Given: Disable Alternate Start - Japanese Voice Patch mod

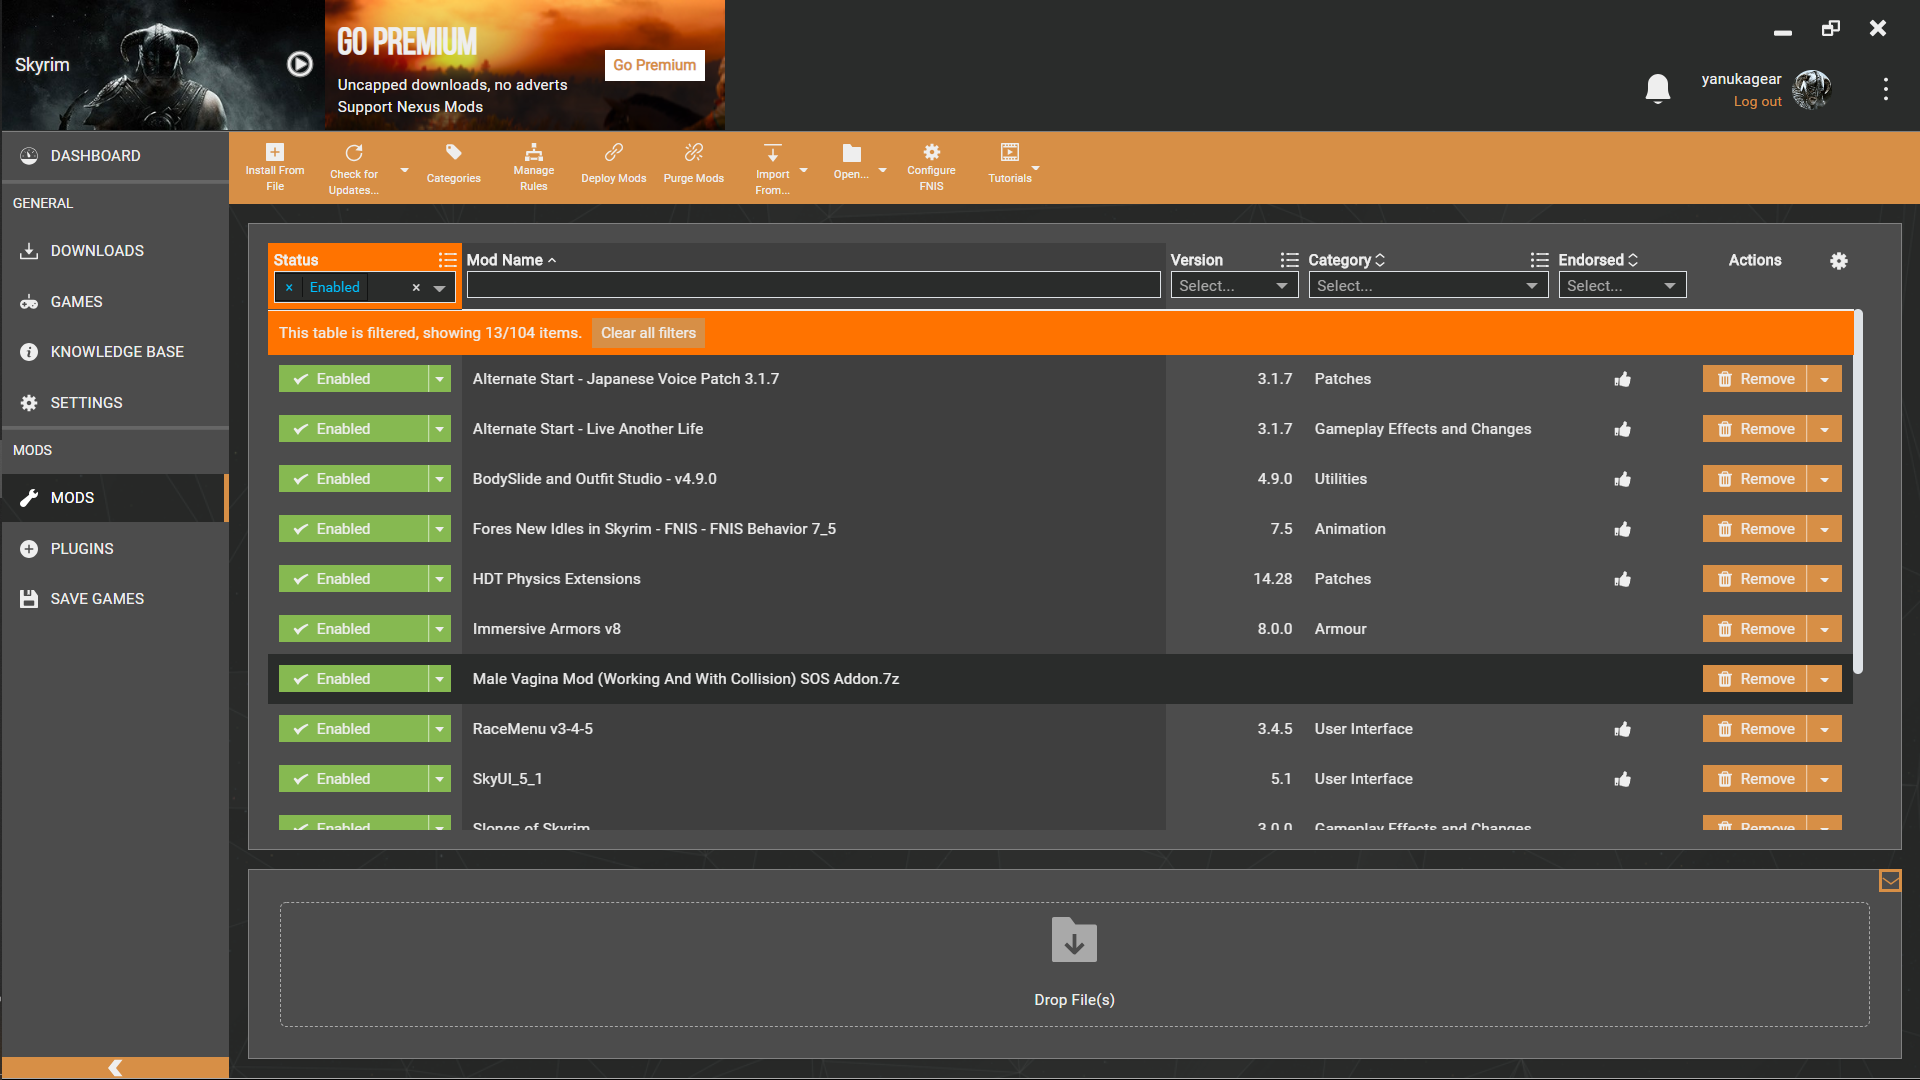Looking at the screenshot, I should click(353, 379).
